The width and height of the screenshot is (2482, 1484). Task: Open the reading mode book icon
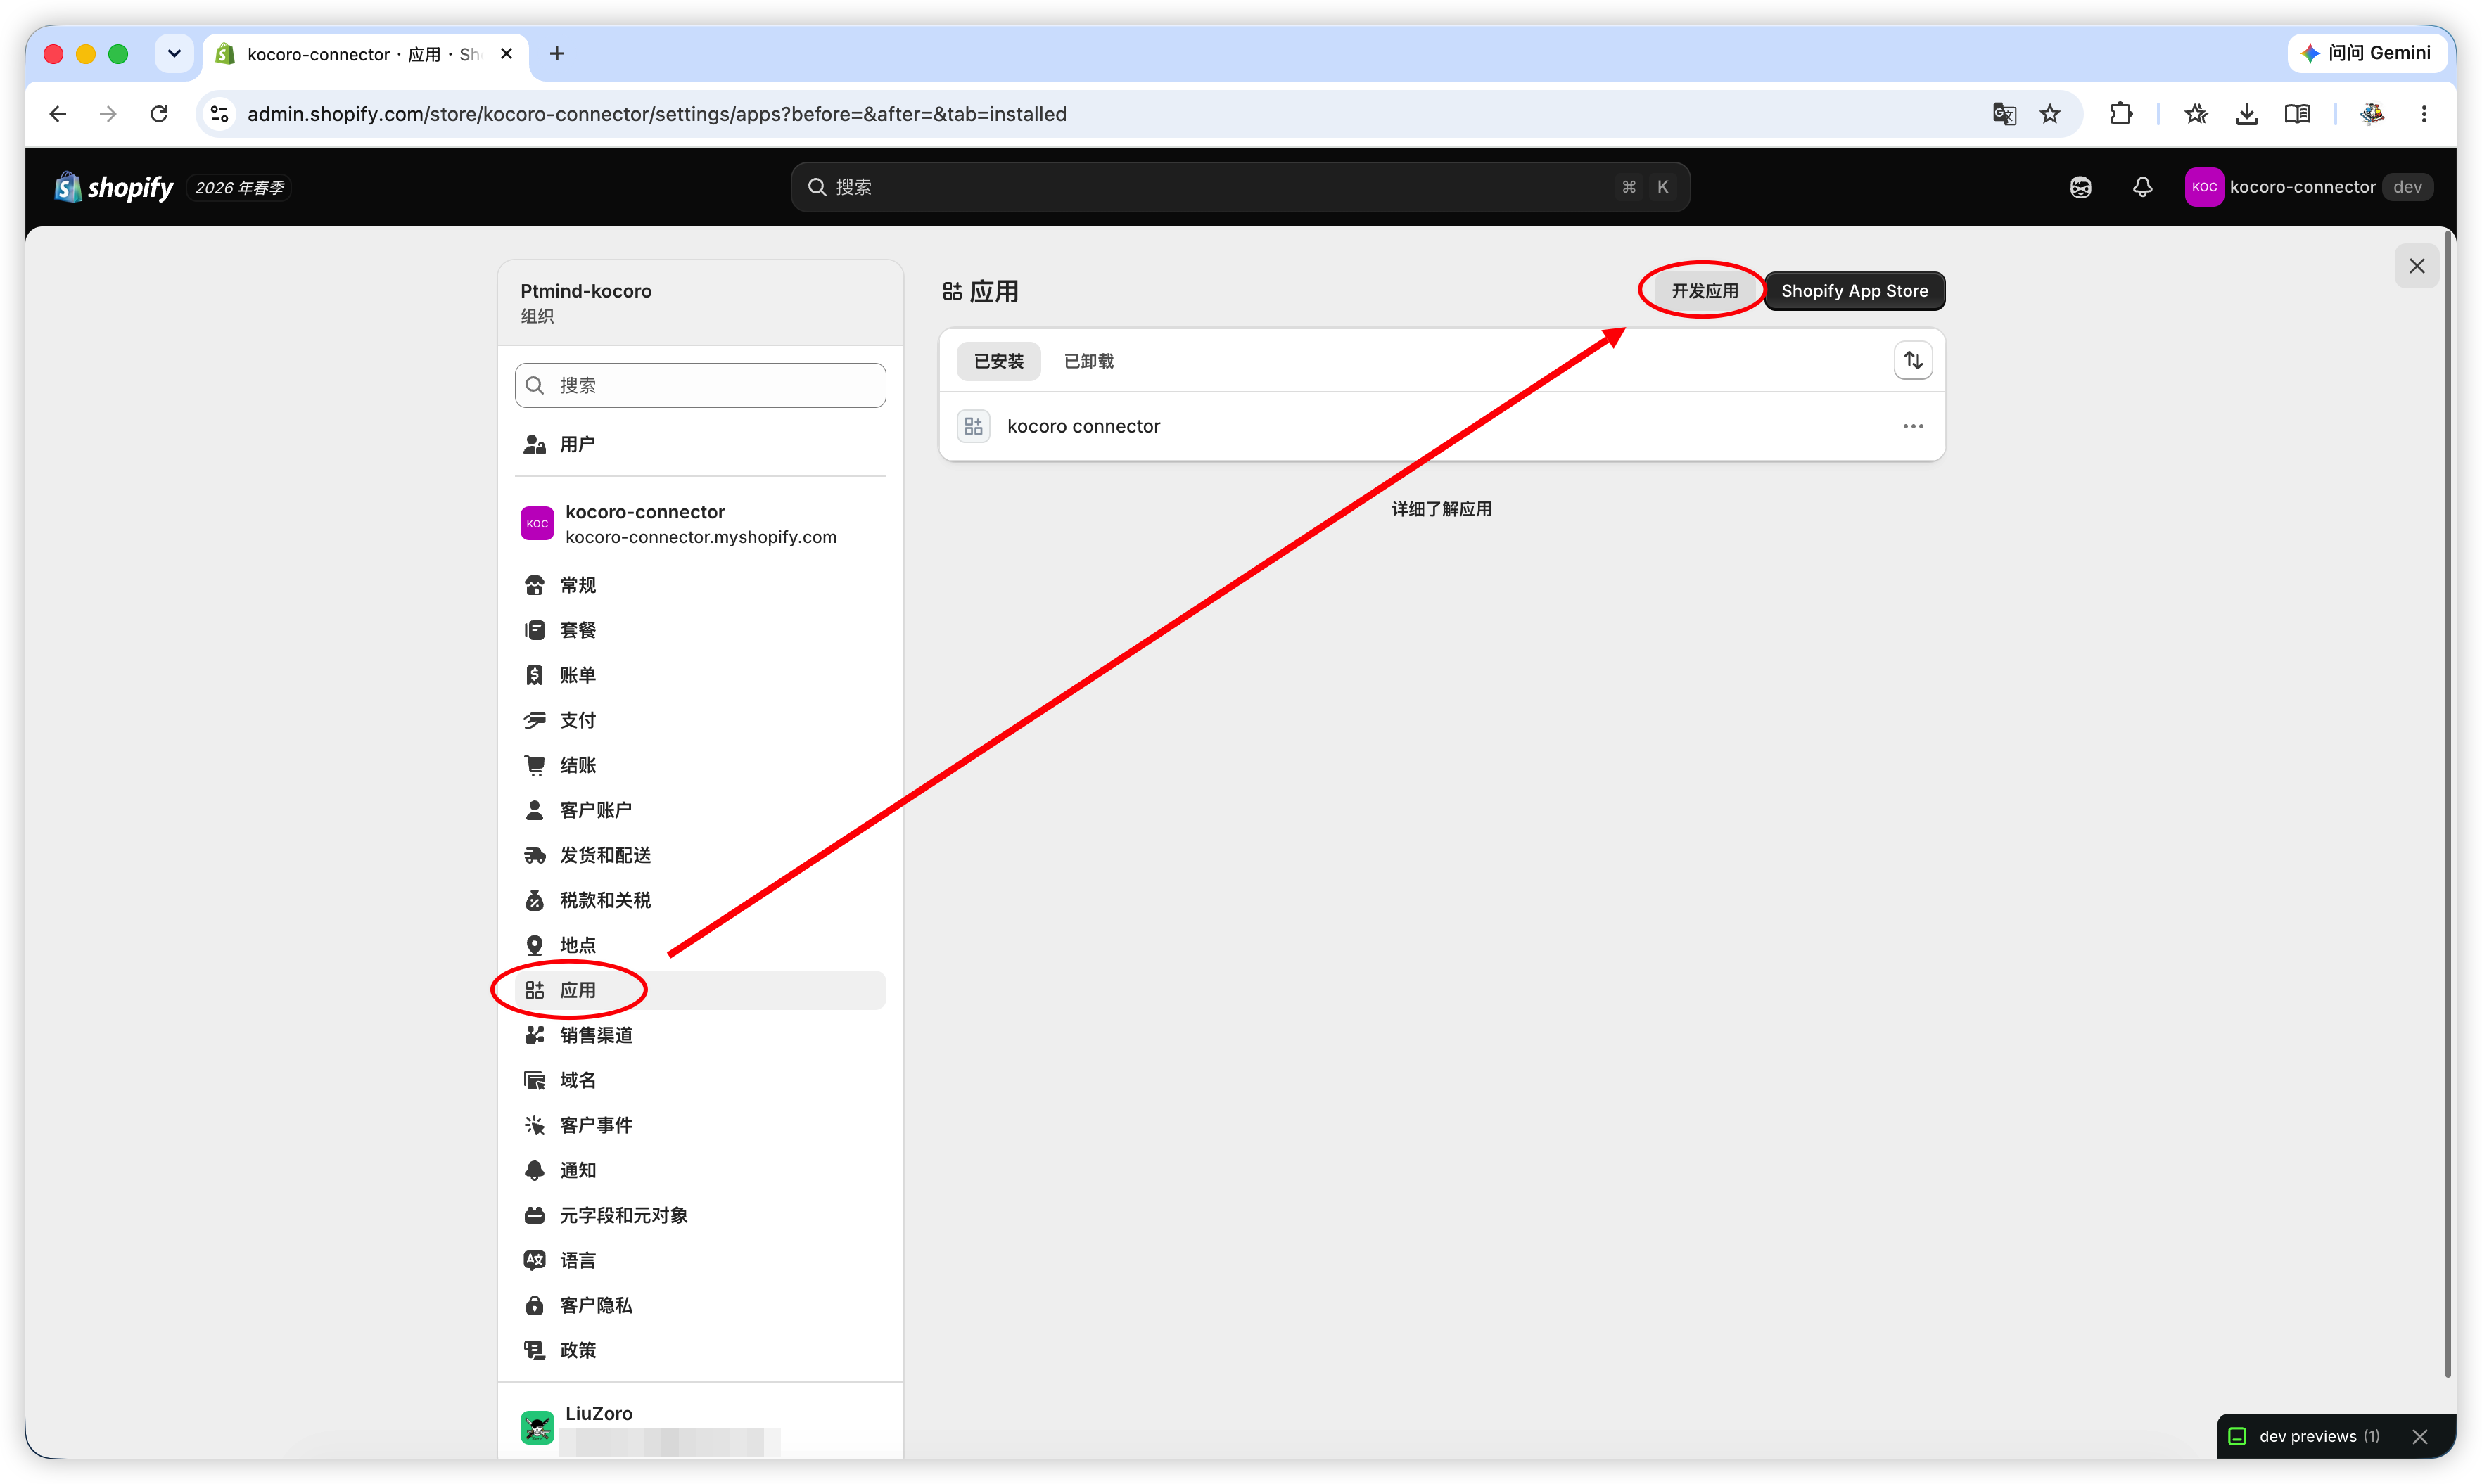point(2297,114)
